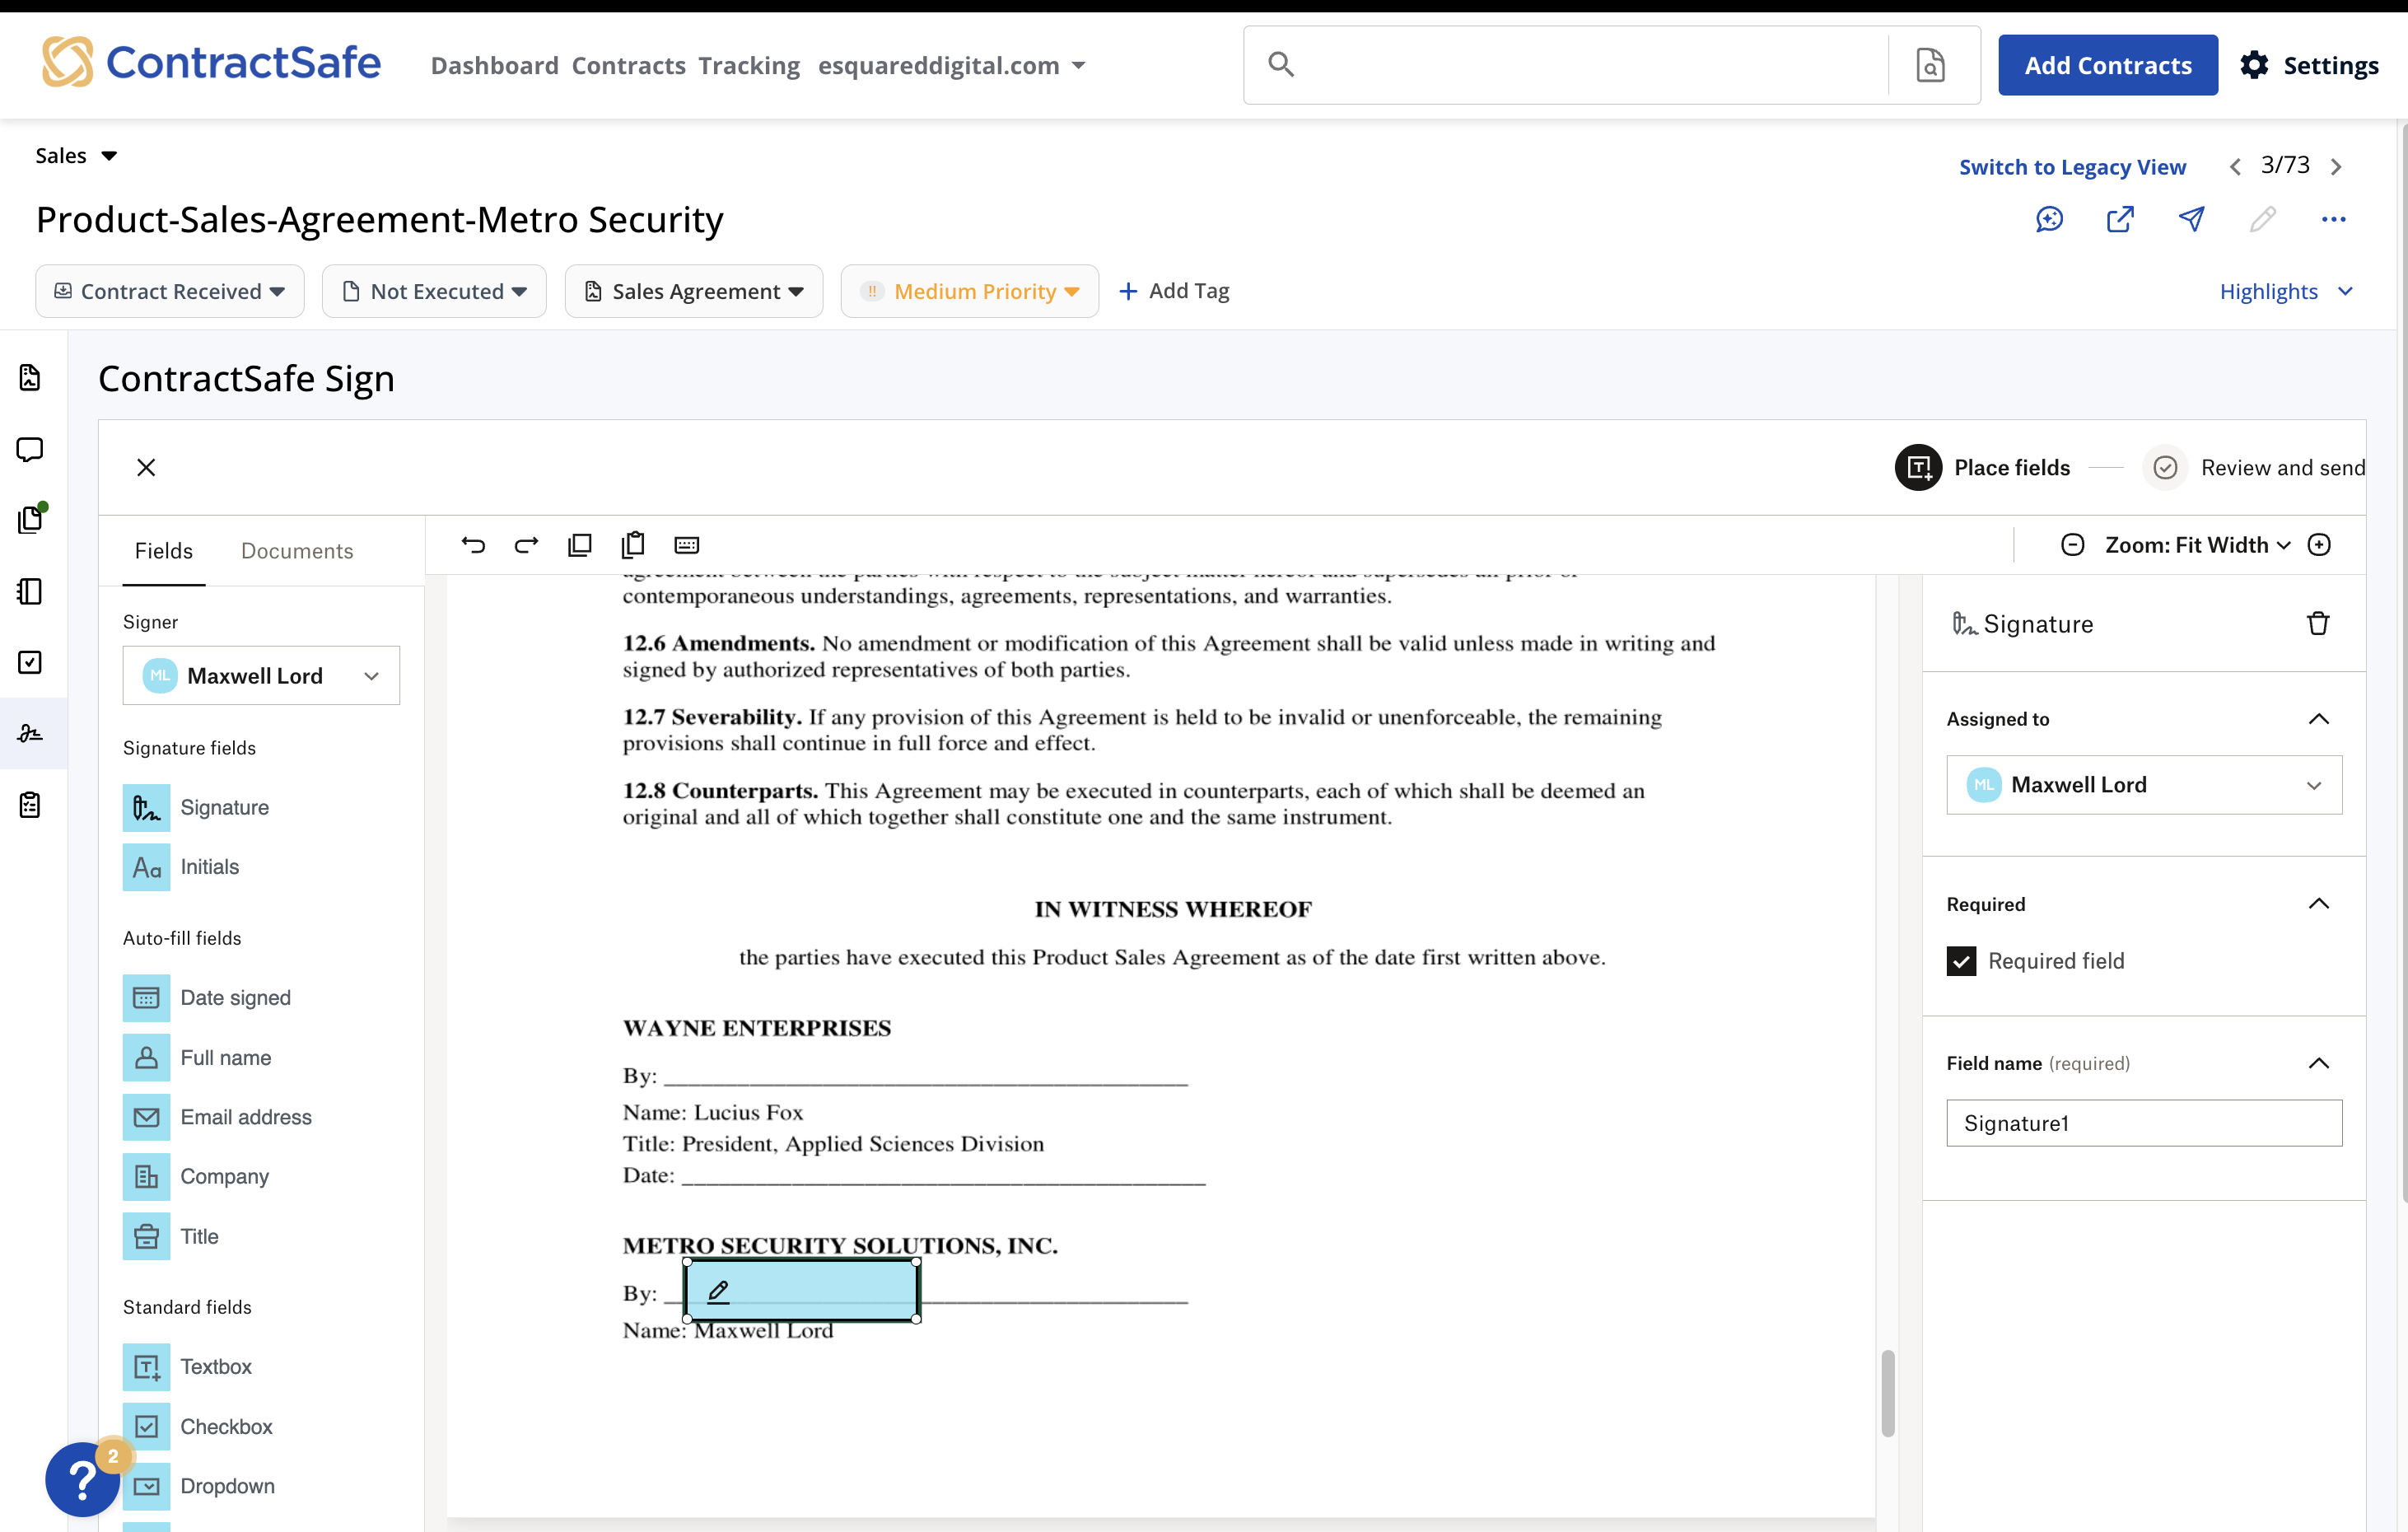Open the document view sidebar icon

click(30, 378)
